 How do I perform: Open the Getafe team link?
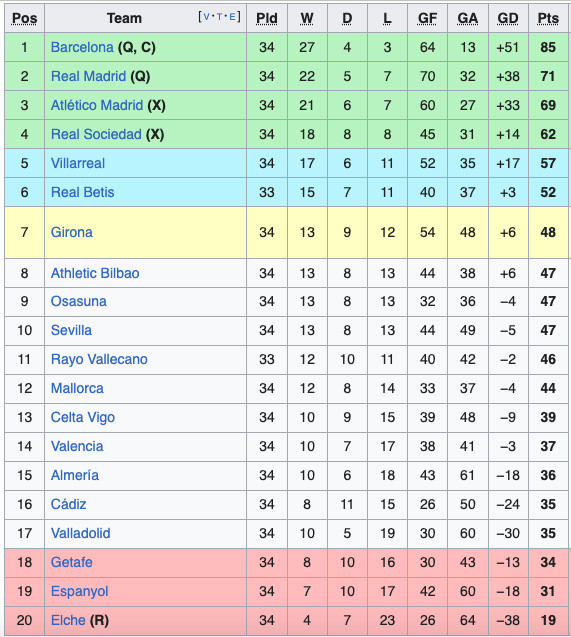click(72, 562)
